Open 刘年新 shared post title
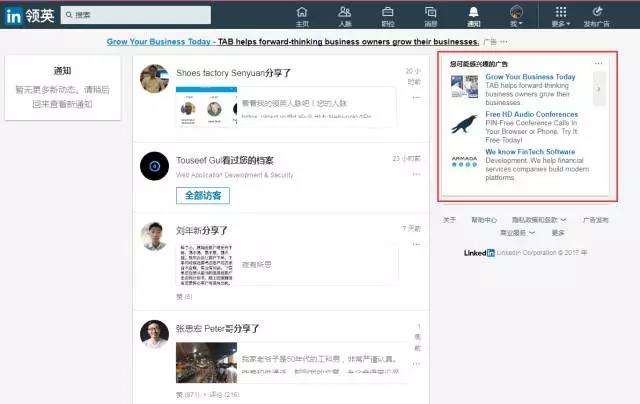 click(x=202, y=231)
